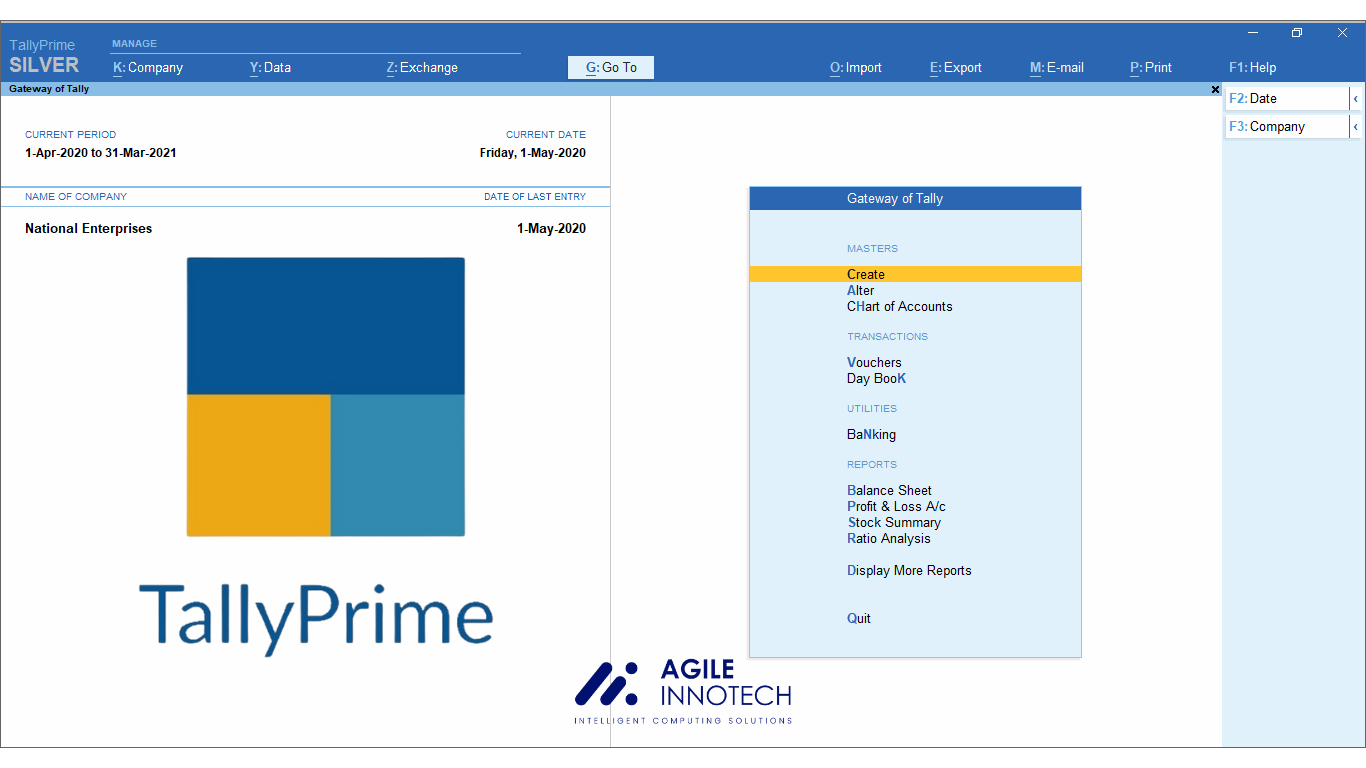Open the O: Import menu
Image resolution: width=1366 pixels, height=768 pixels.
pos(856,67)
